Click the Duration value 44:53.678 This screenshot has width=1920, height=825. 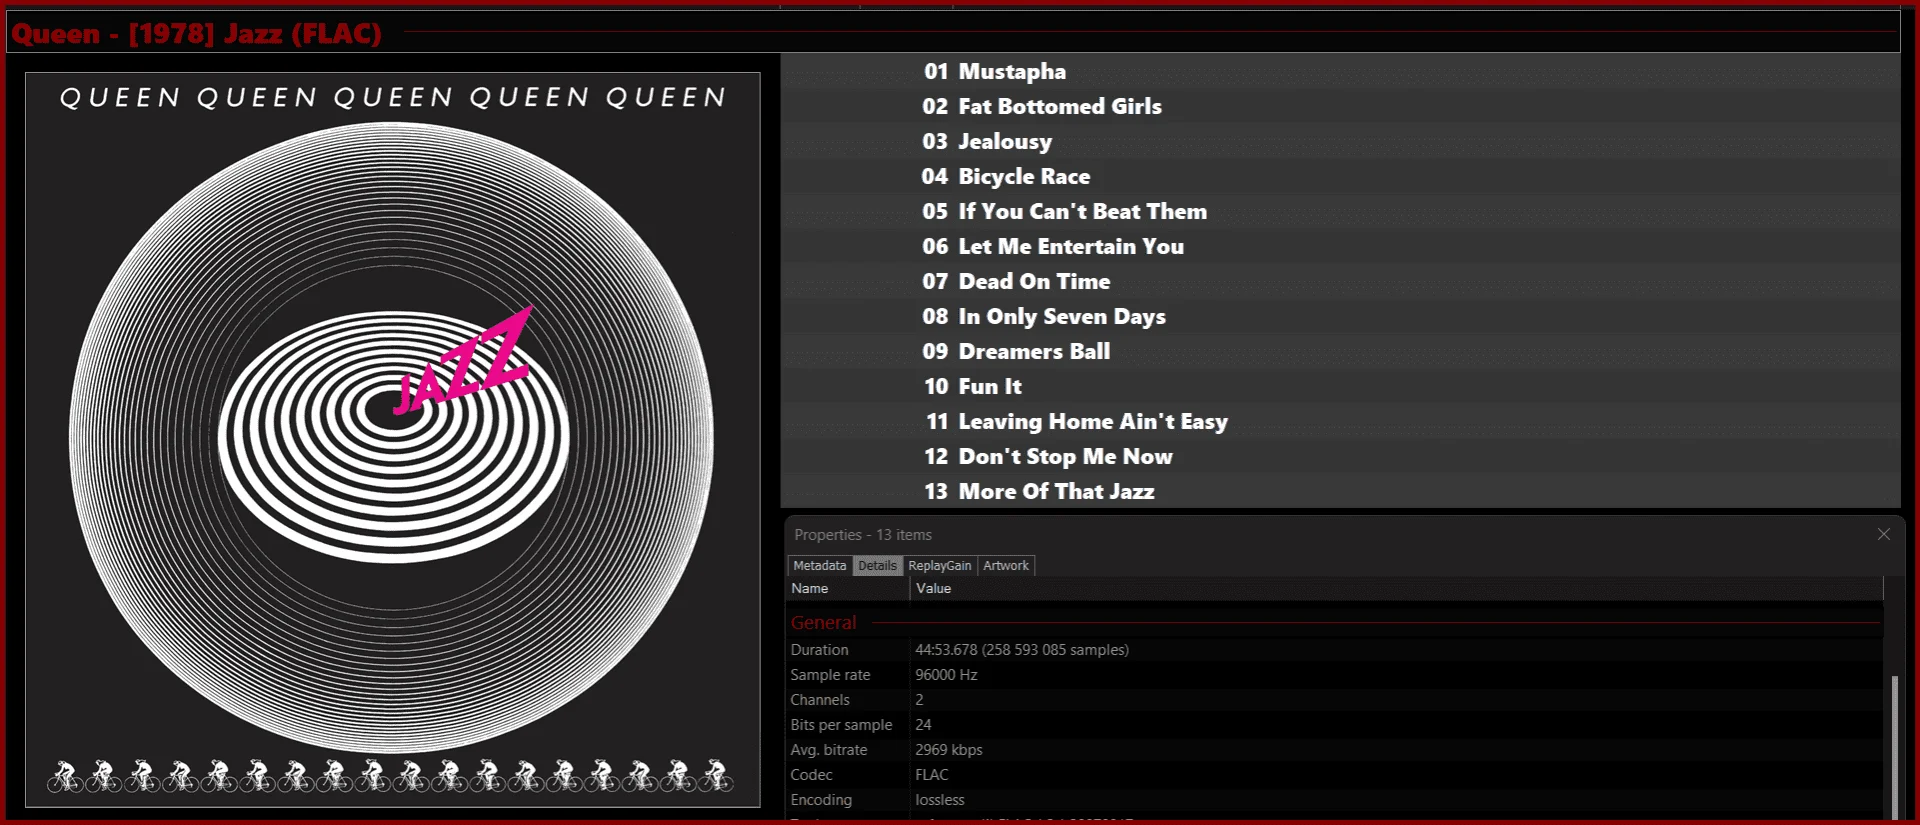tap(1022, 650)
